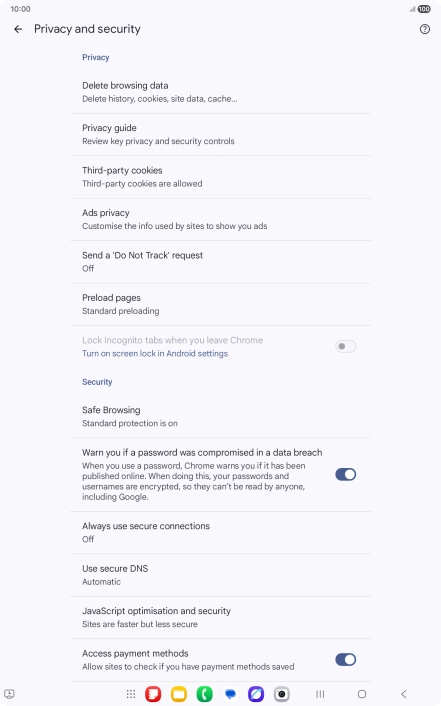Image resolution: width=441 pixels, height=706 pixels.
Task: Tap the recent apps navigation button
Action: pos(320,694)
